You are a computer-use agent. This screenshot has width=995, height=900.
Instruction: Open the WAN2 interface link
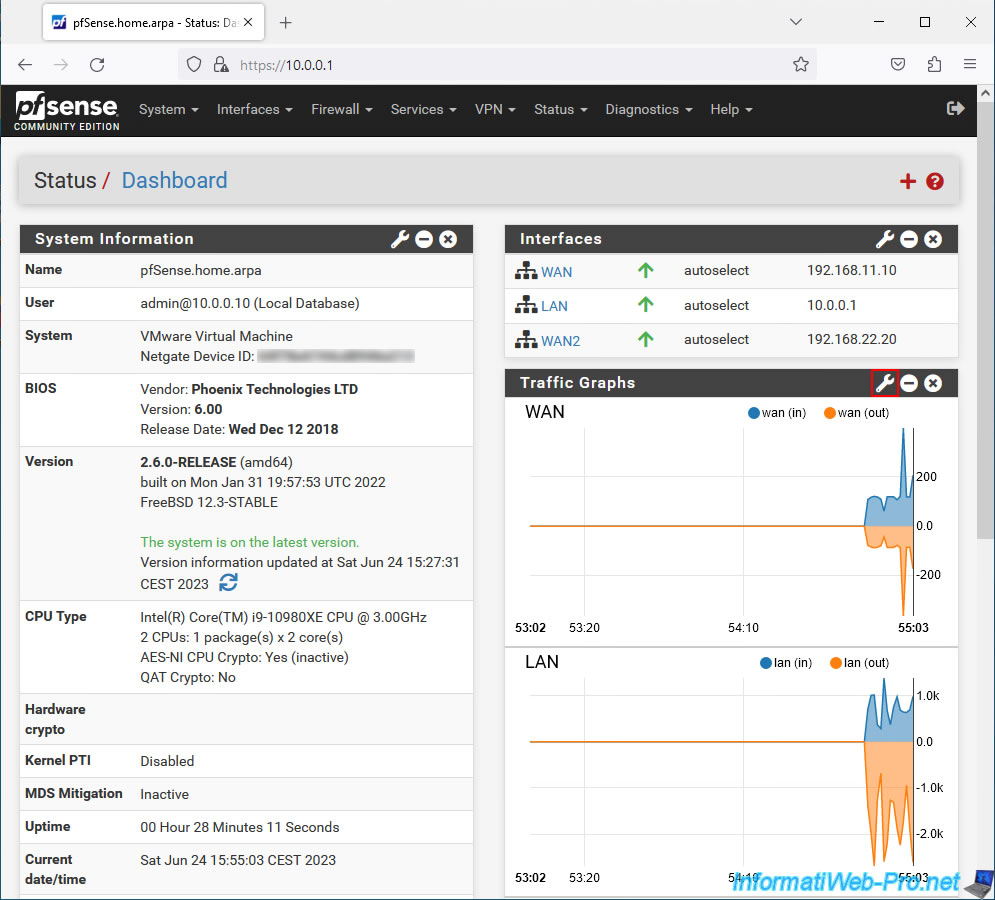pyautogui.click(x=560, y=341)
